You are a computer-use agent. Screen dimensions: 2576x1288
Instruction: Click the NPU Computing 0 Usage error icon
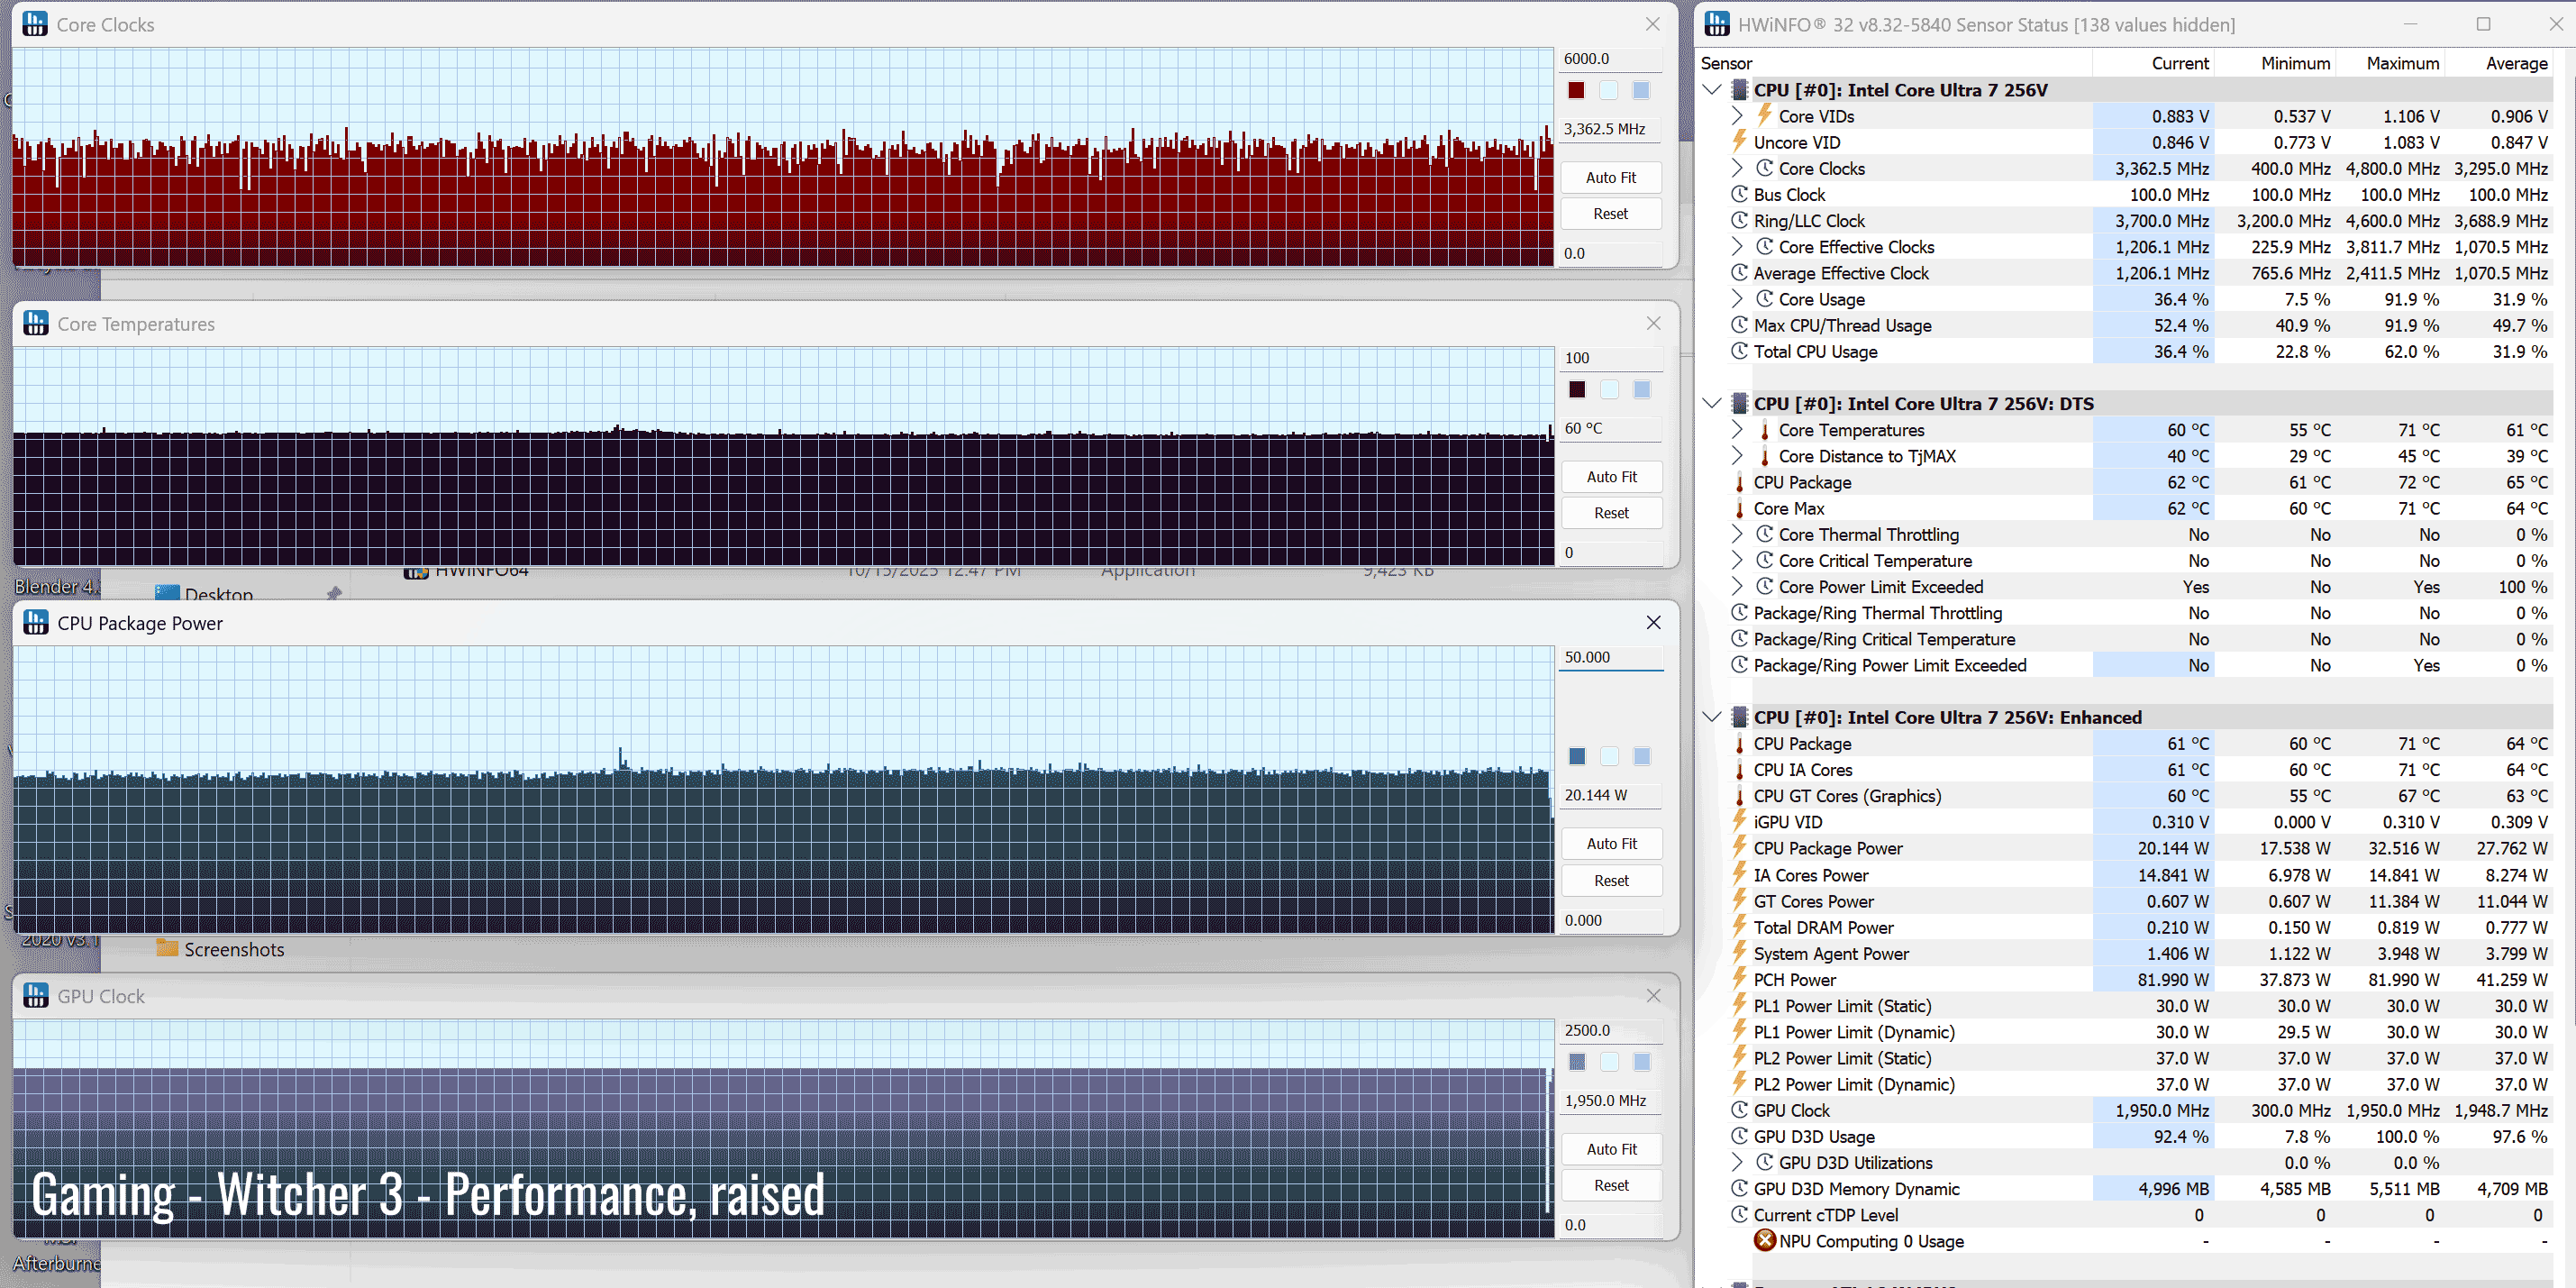(x=1765, y=1240)
